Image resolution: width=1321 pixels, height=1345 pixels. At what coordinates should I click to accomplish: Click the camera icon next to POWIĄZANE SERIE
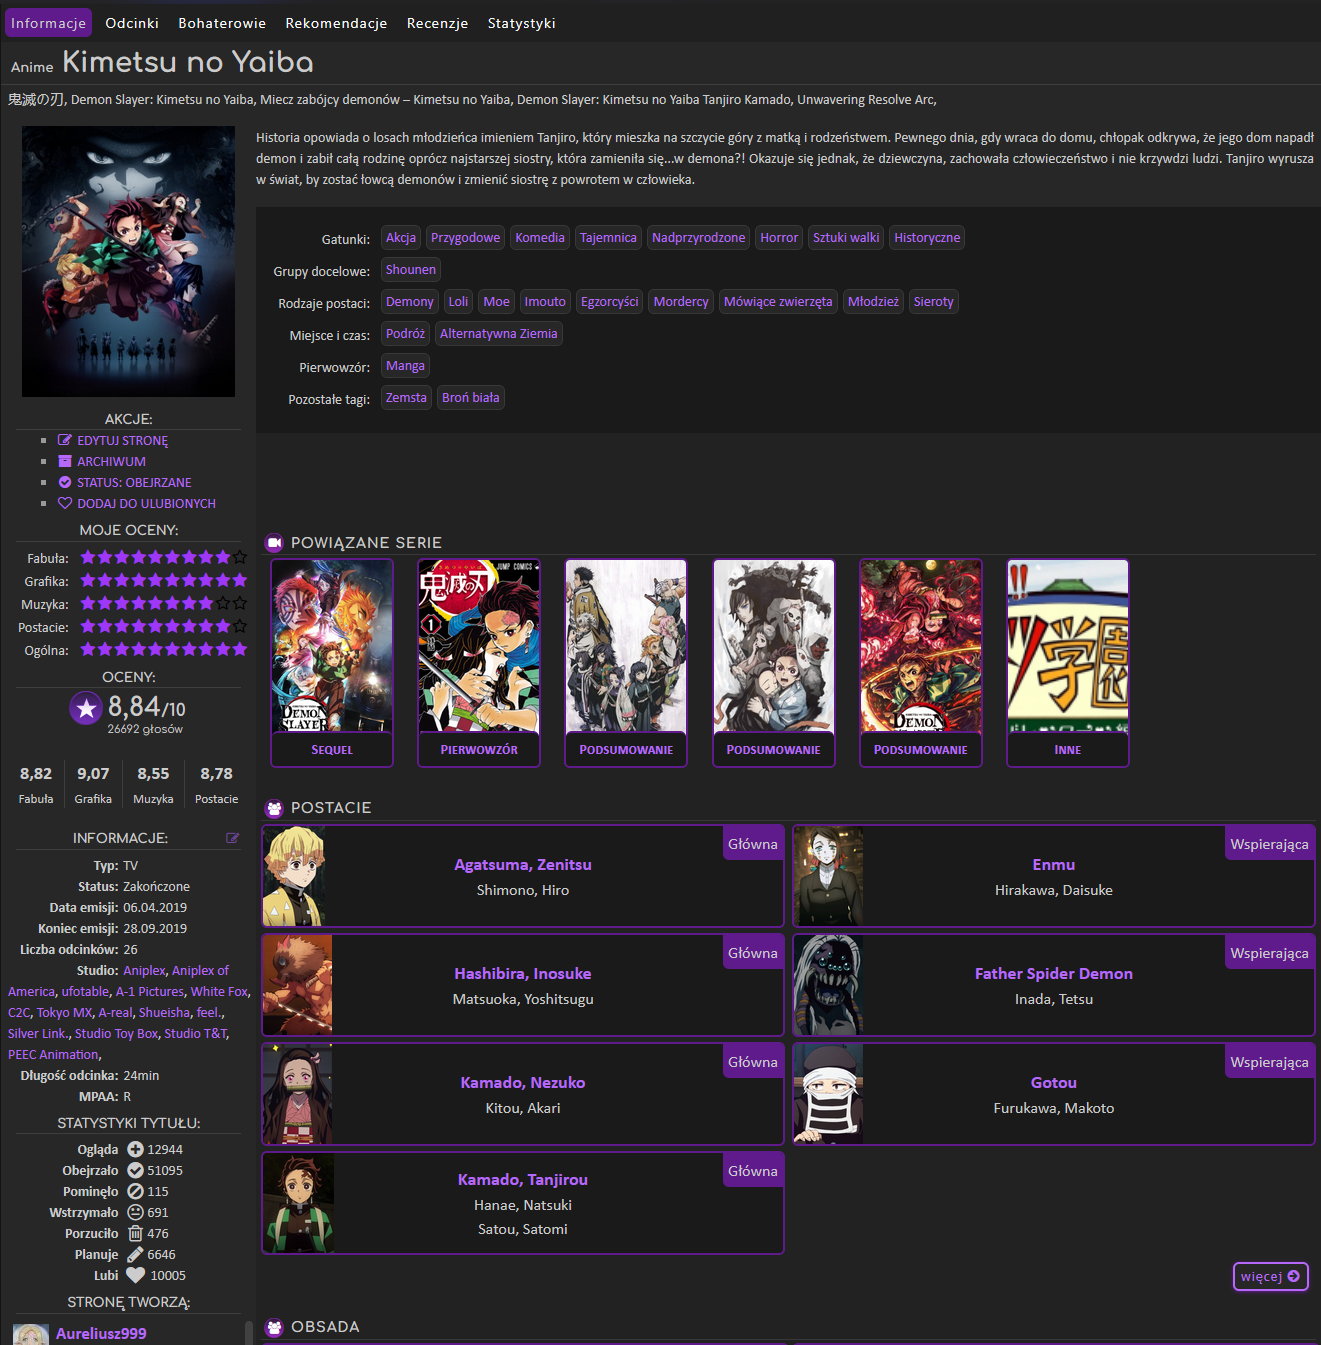point(273,543)
